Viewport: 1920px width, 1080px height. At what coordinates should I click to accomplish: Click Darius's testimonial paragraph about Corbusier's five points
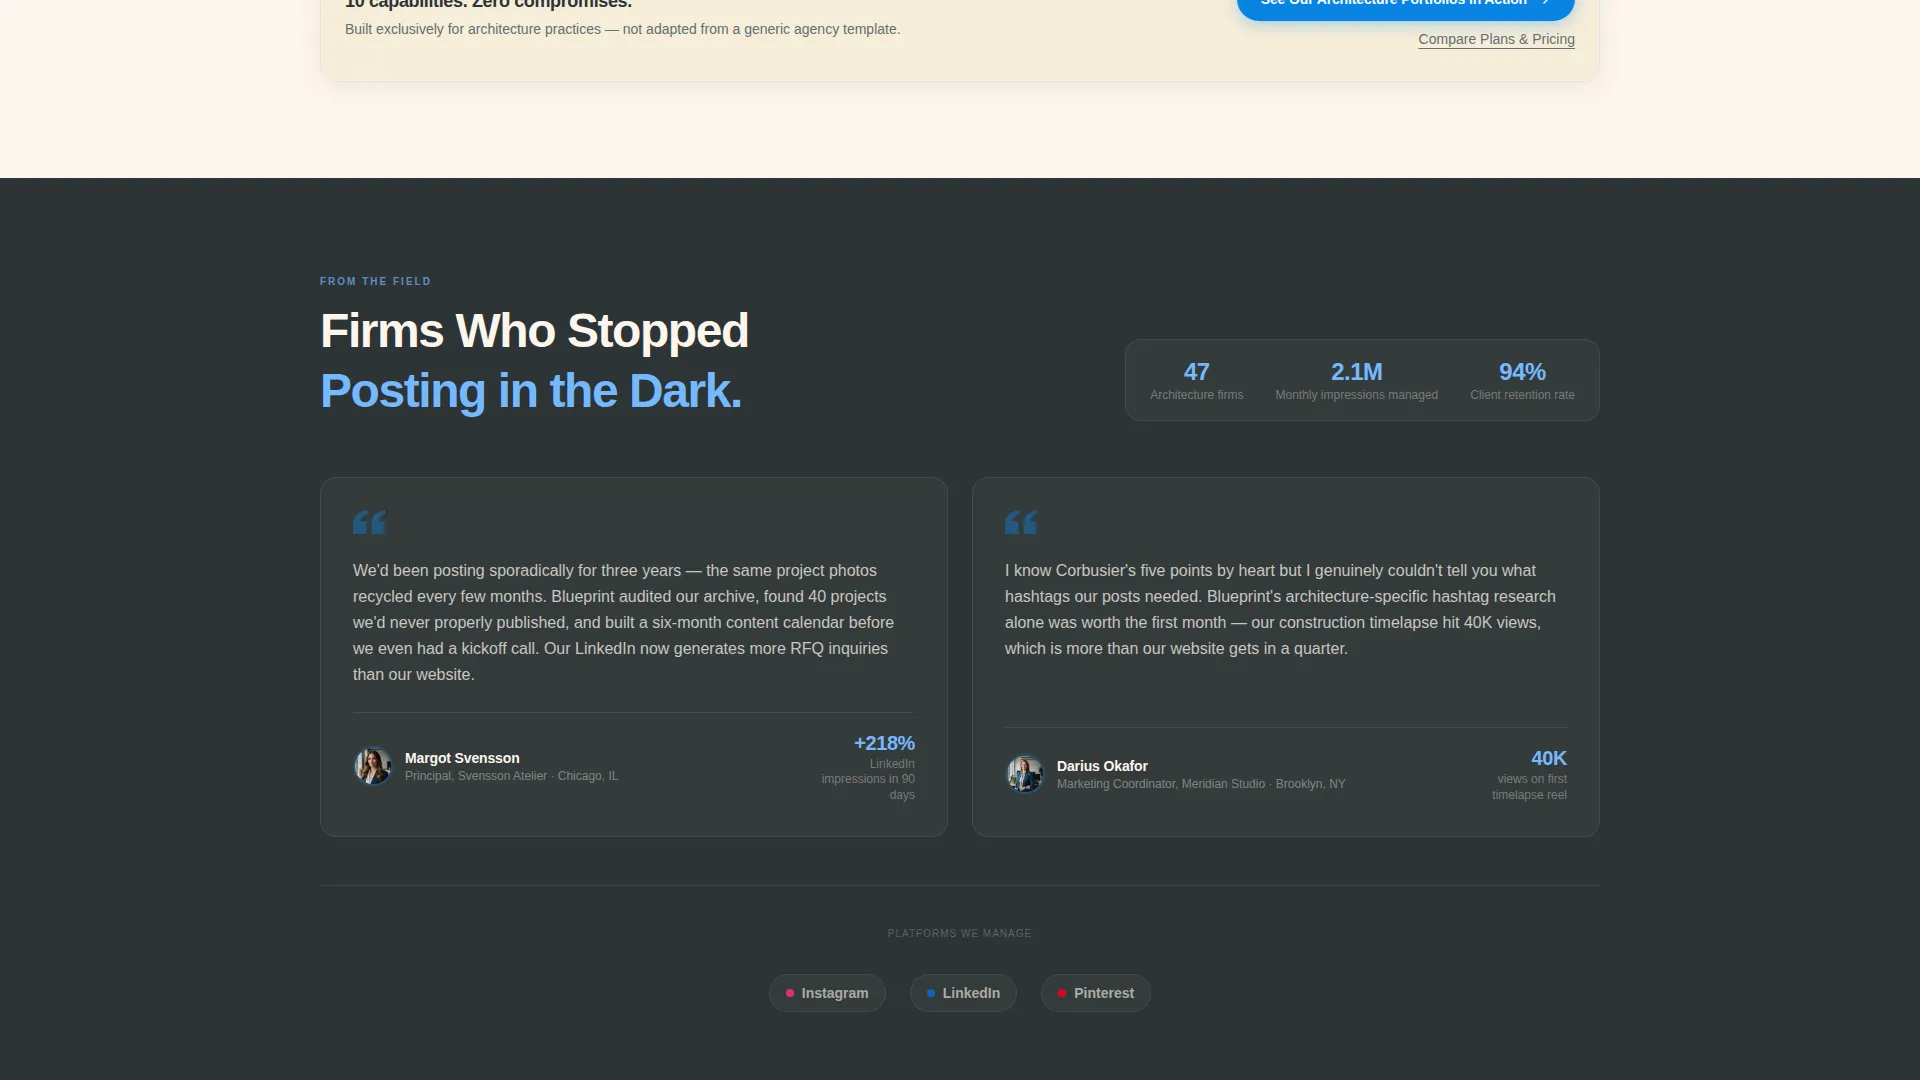click(x=1280, y=609)
